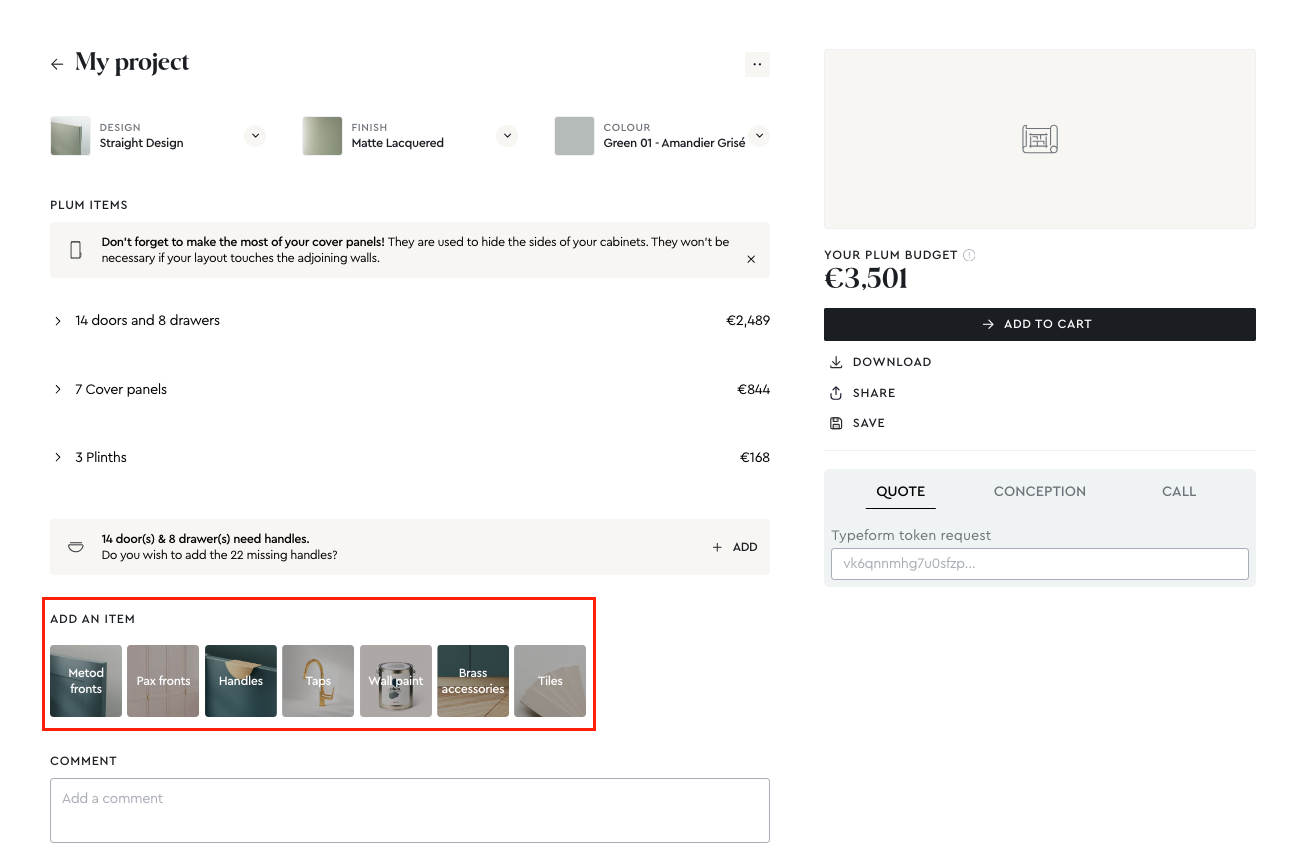Click the Taps item thumbnail
Viewport: 1291px width, 853px height.
coord(318,680)
